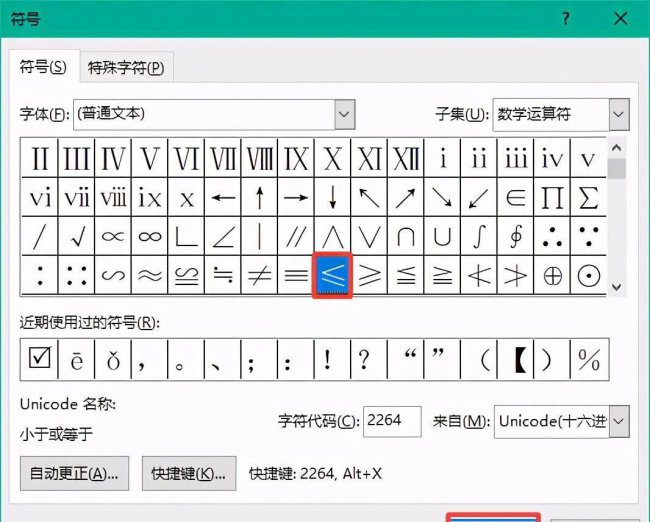Screen dimensions: 650x522
Task: Pick the down arrow ↓ symbol
Action: 332,197
